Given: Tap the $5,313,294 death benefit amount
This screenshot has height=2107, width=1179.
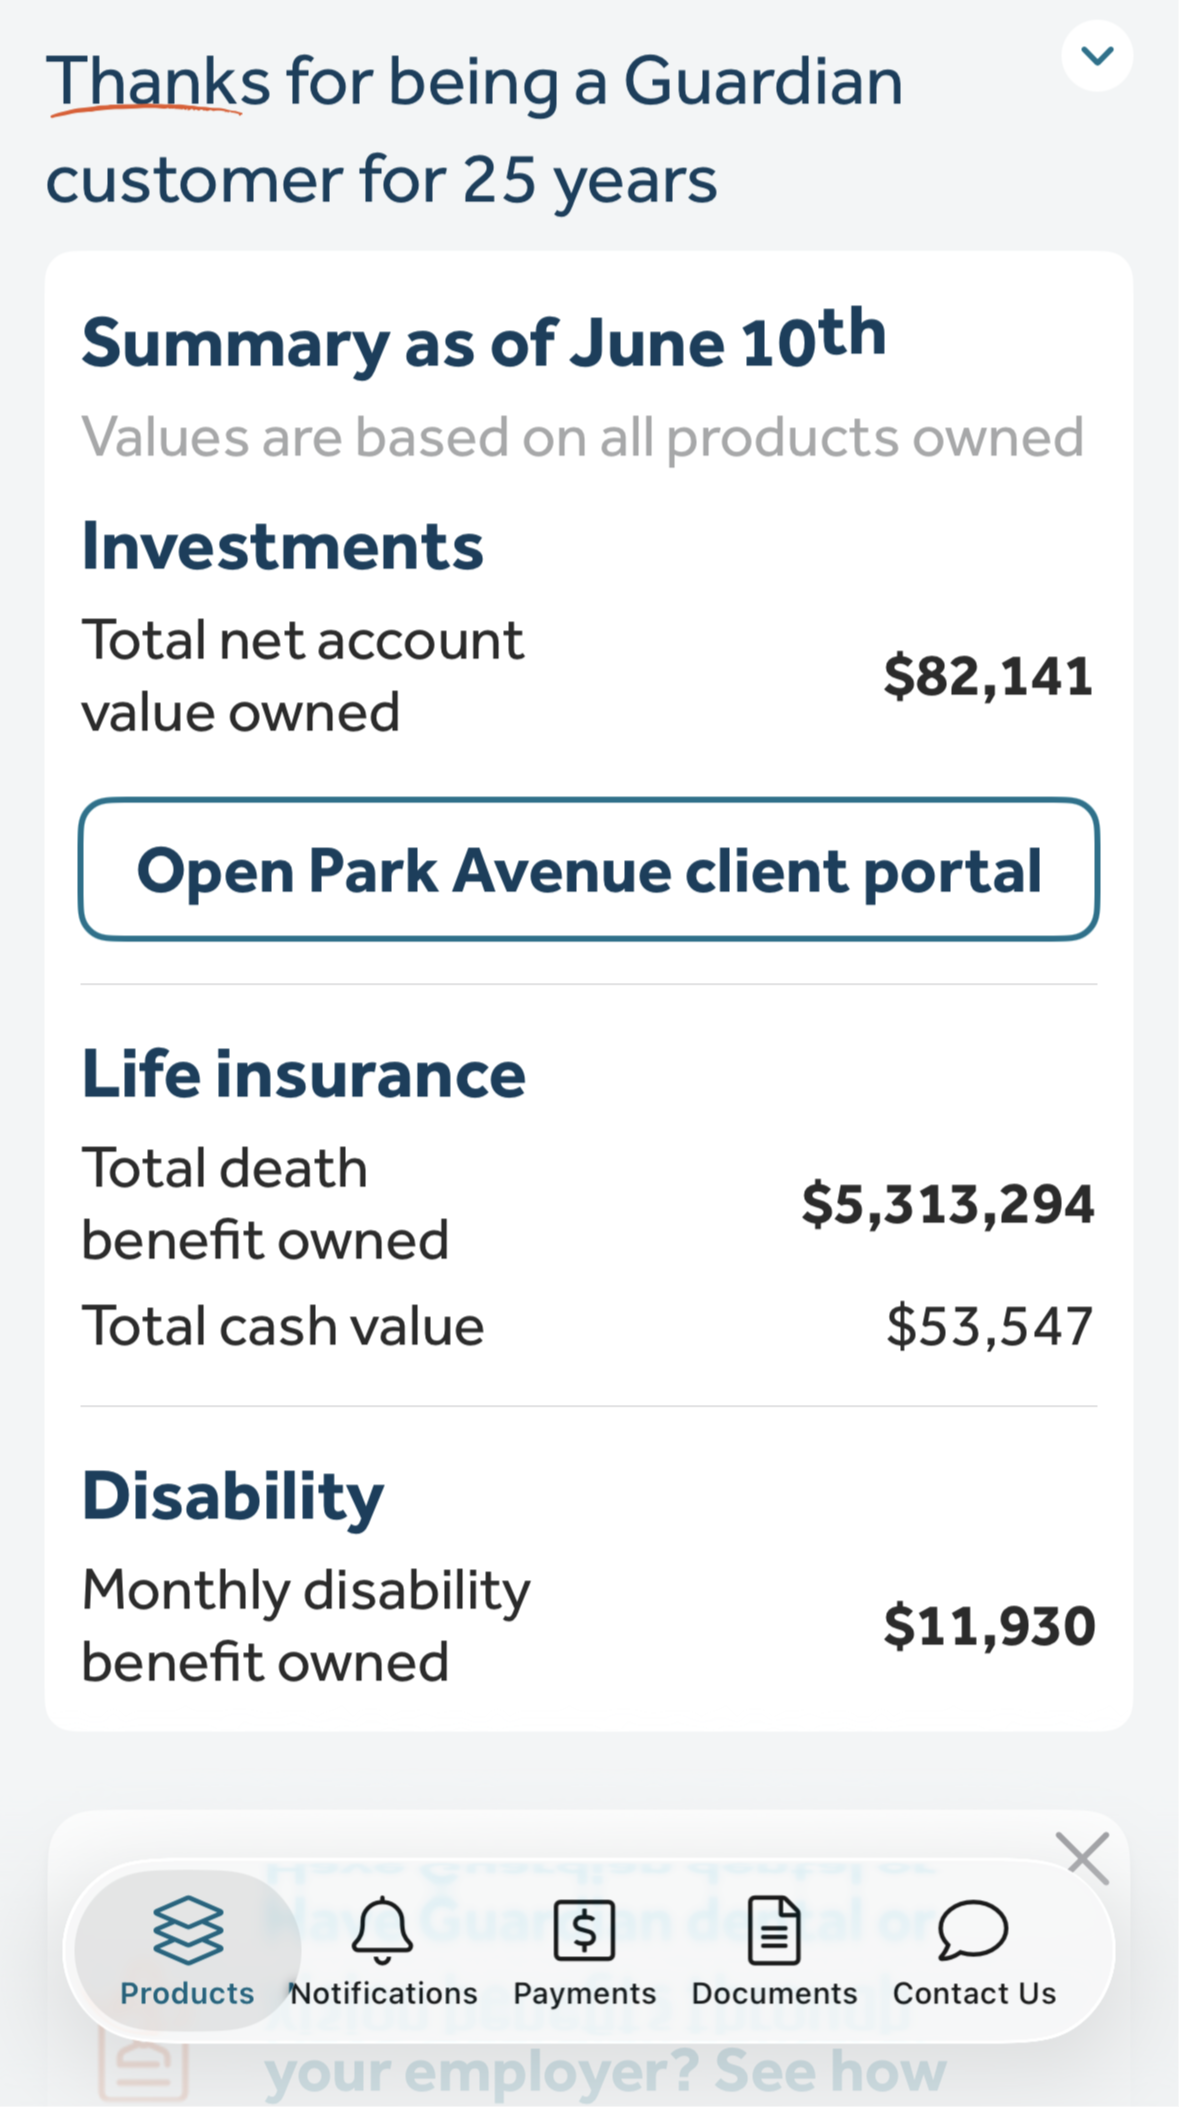Looking at the screenshot, I should [x=947, y=1204].
